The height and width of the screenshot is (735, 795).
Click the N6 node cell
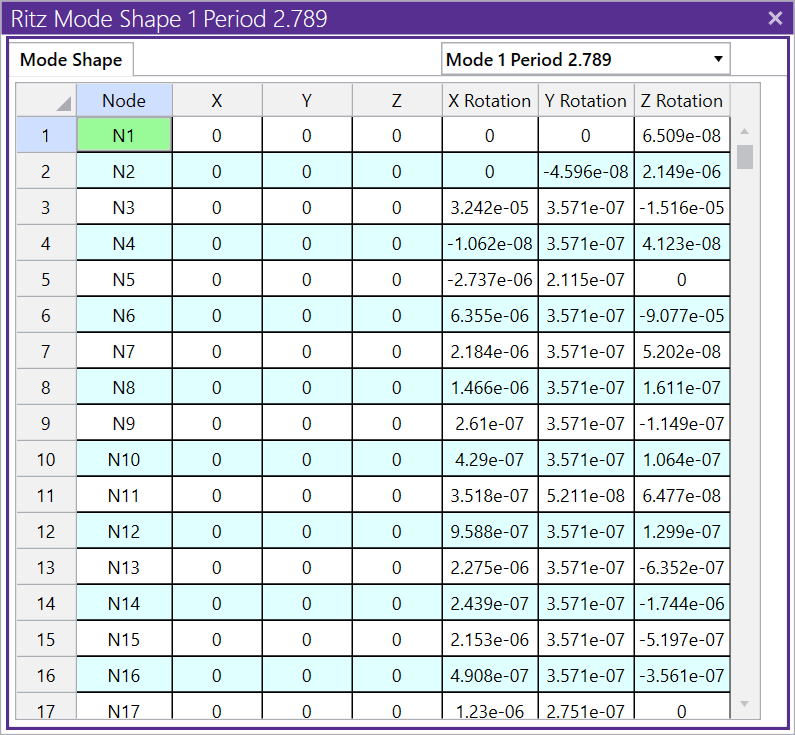coord(124,316)
